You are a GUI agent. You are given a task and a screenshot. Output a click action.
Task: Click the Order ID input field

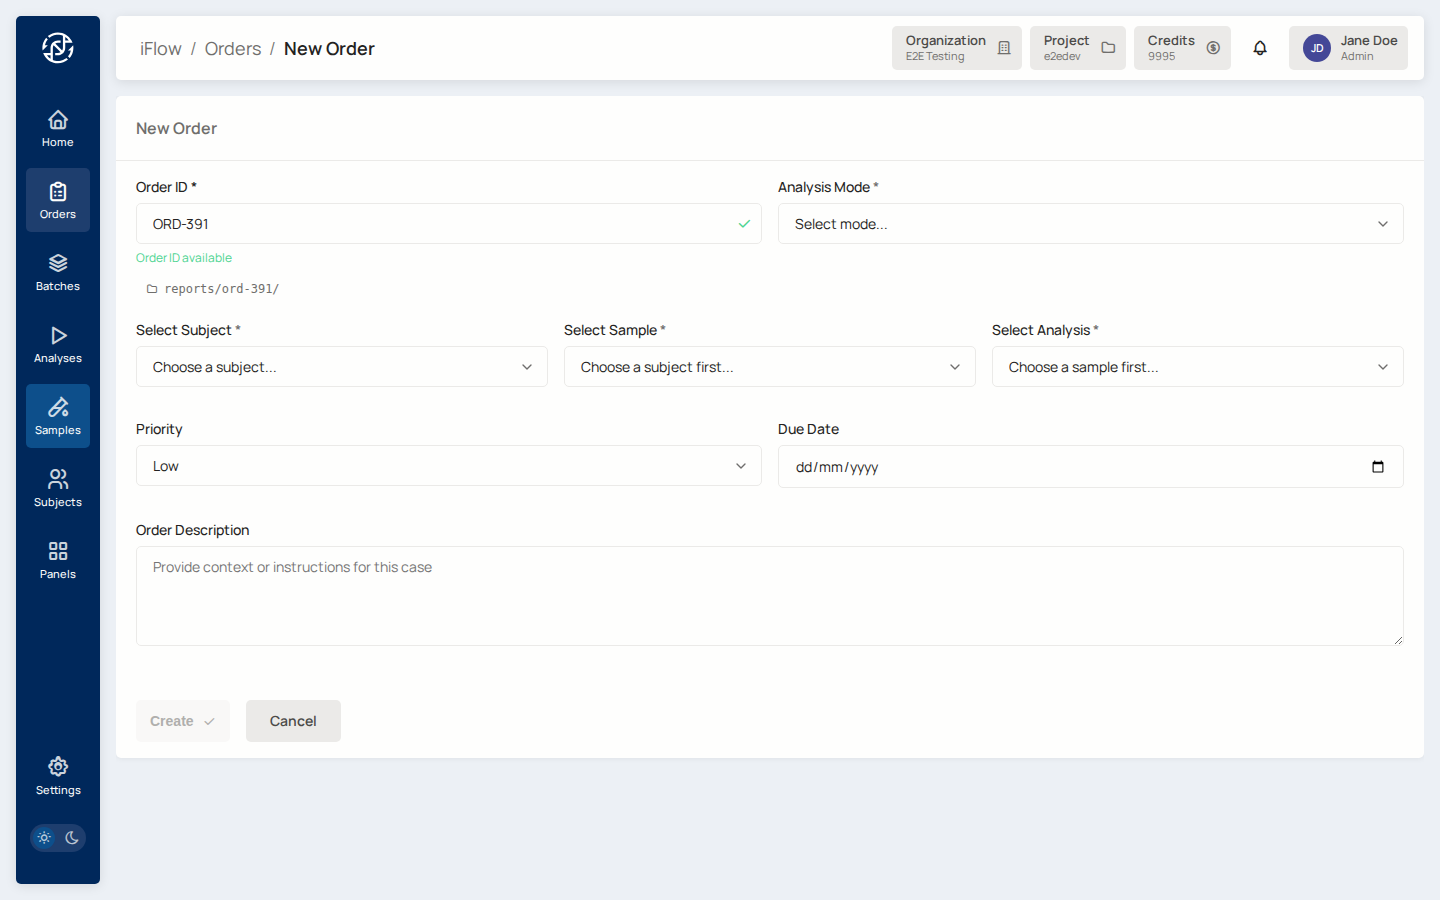coord(449,224)
